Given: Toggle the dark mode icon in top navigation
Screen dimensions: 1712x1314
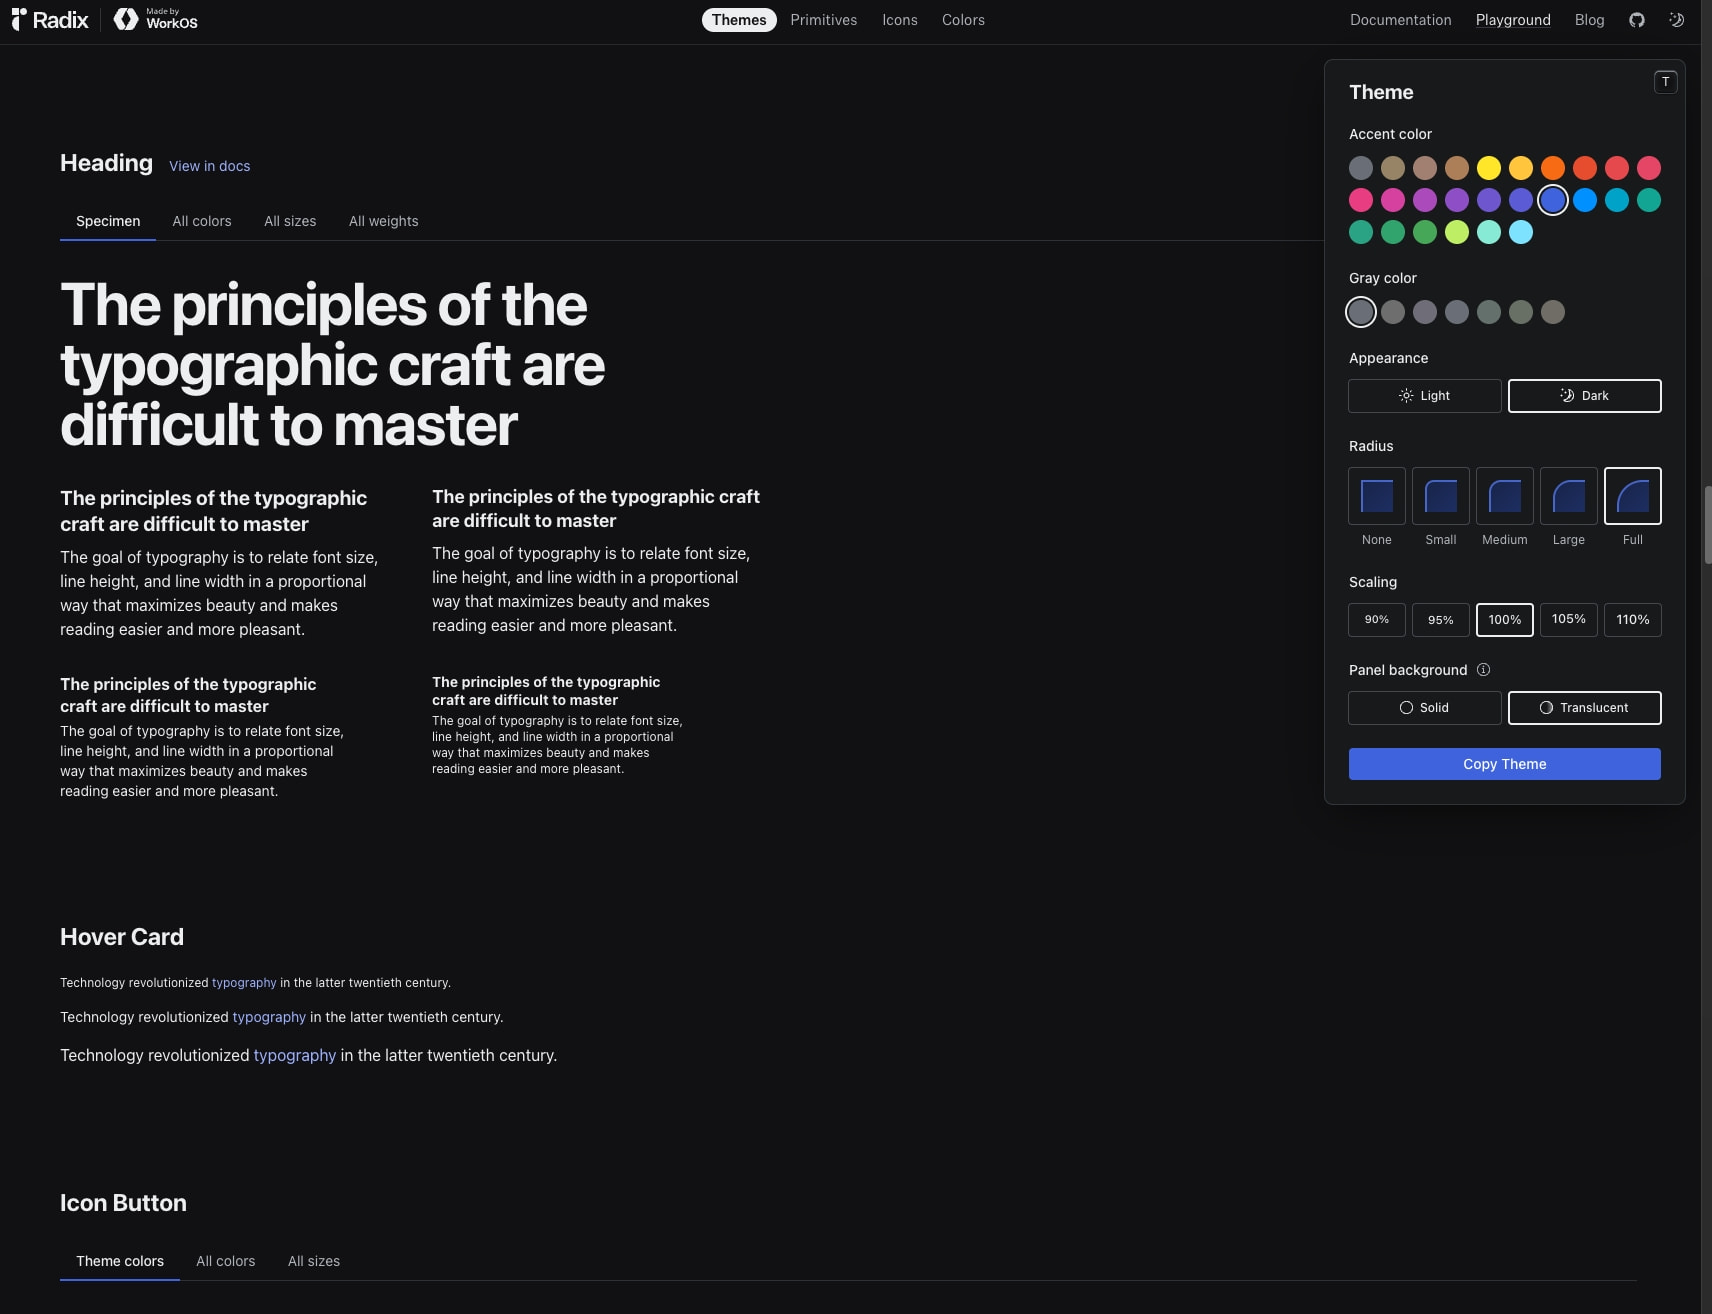Looking at the screenshot, I should point(1677,20).
